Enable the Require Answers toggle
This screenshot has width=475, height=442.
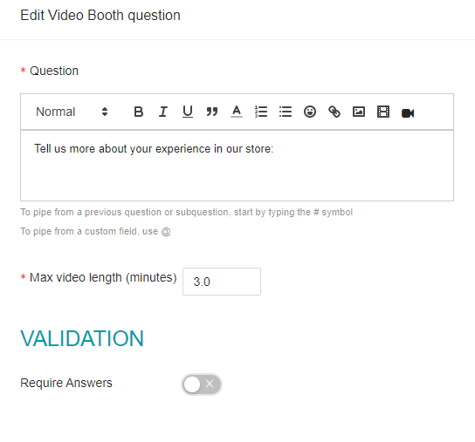202,384
